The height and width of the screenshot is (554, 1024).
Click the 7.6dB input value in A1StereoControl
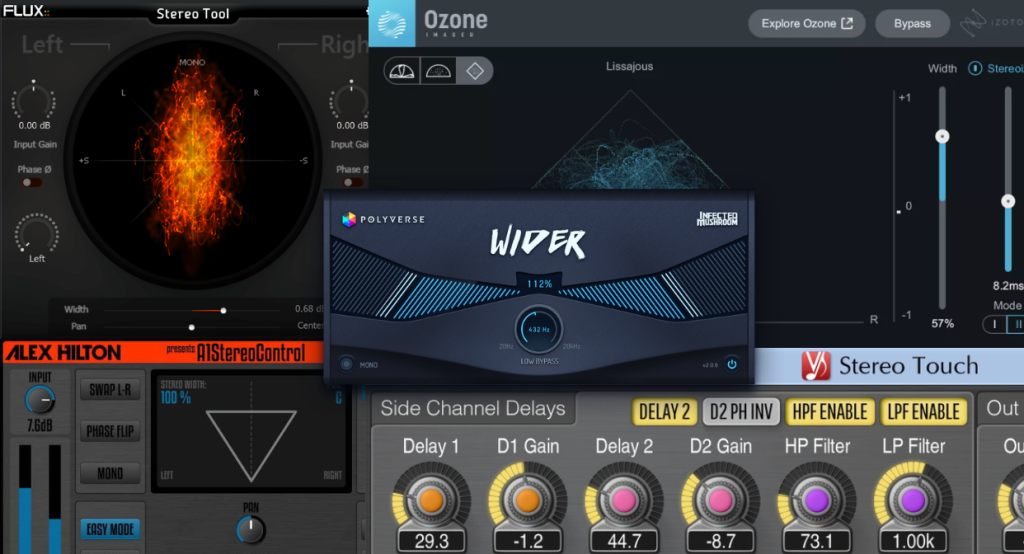[x=39, y=425]
